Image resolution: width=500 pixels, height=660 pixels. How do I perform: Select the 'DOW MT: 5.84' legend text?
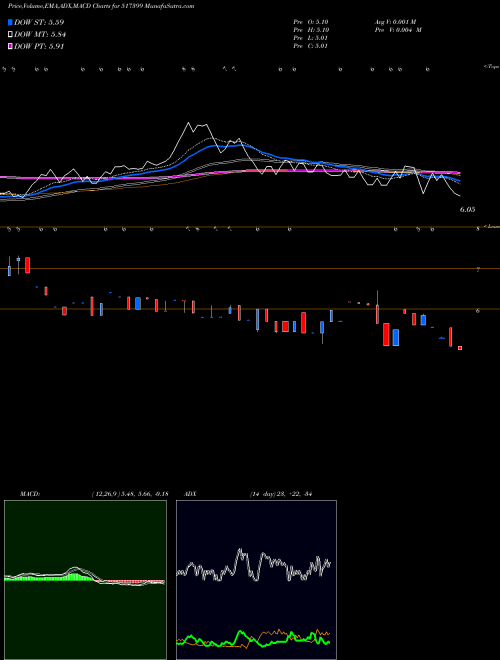pos(40,35)
